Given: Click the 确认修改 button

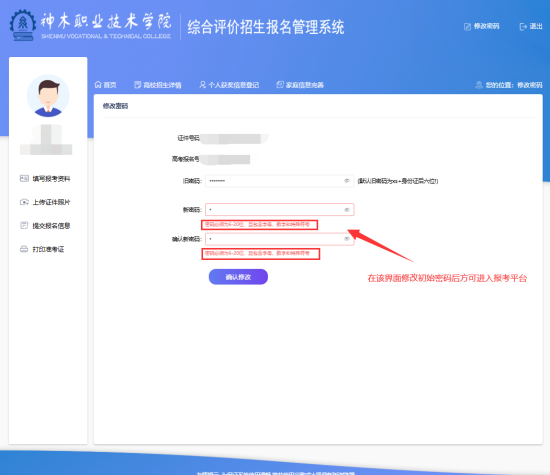Looking at the screenshot, I should [238, 277].
